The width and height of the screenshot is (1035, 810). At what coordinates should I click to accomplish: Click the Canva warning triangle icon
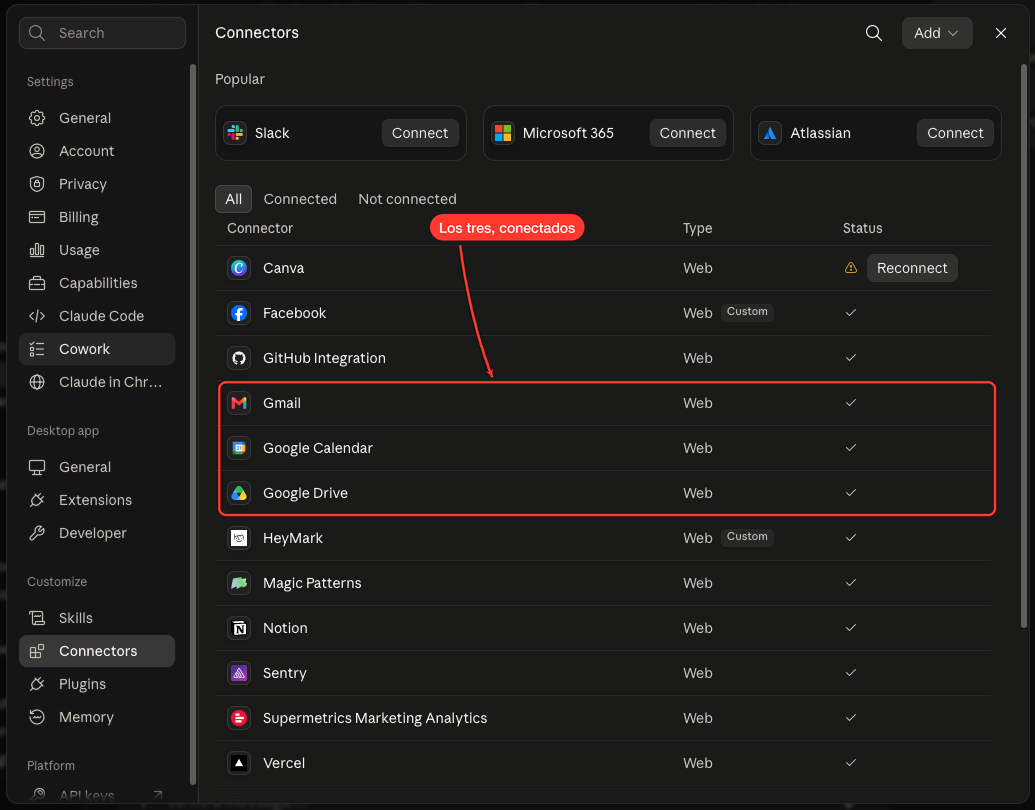point(851,267)
